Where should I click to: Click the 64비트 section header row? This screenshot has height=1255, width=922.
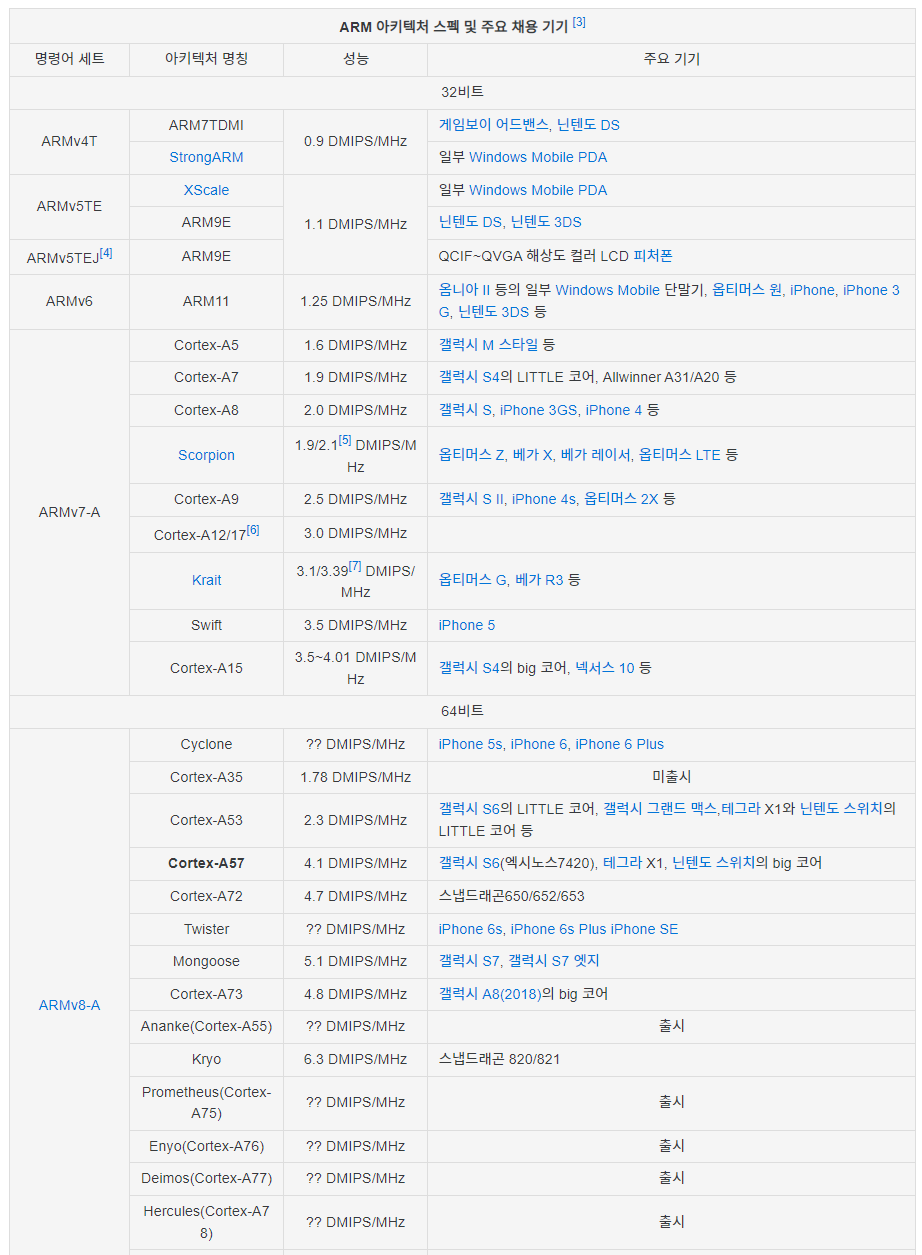462,711
